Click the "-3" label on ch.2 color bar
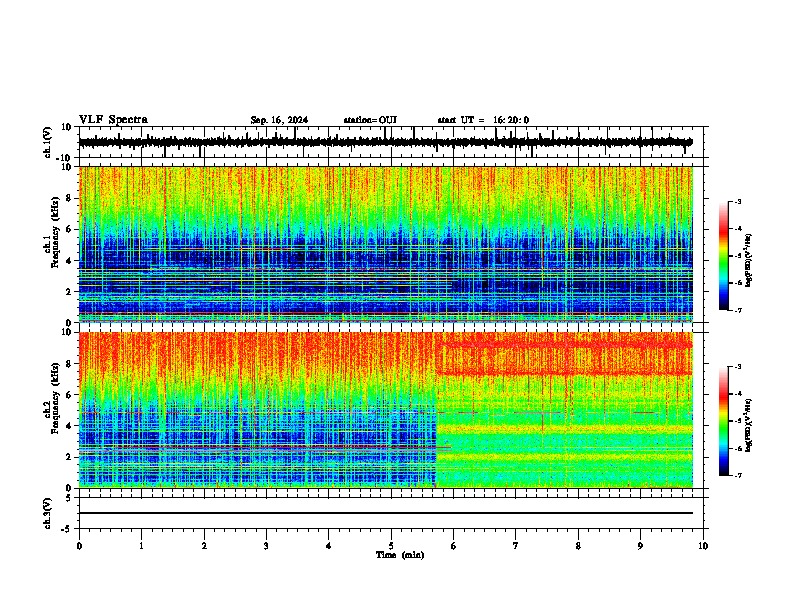Screen dimensions: 792x612 pyautogui.click(x=737, y=367)
